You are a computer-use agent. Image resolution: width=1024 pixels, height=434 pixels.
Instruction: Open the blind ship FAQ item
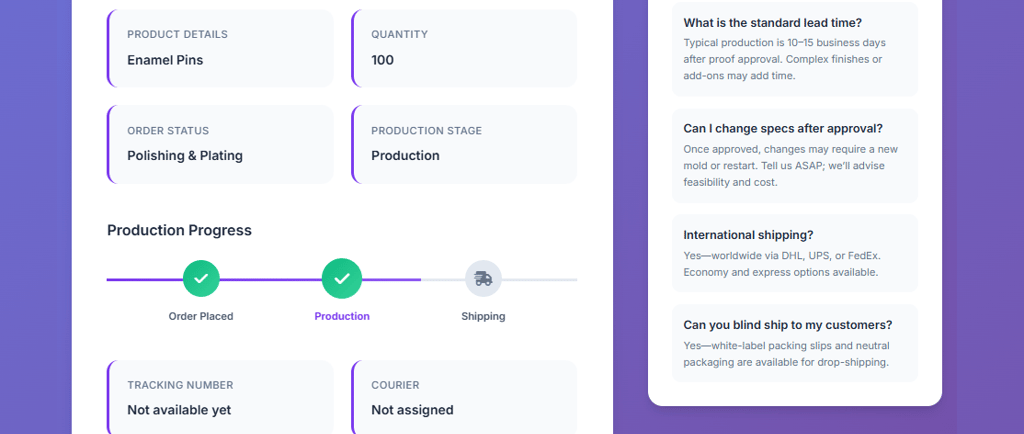pyautogui.click(x=788, y=325)
